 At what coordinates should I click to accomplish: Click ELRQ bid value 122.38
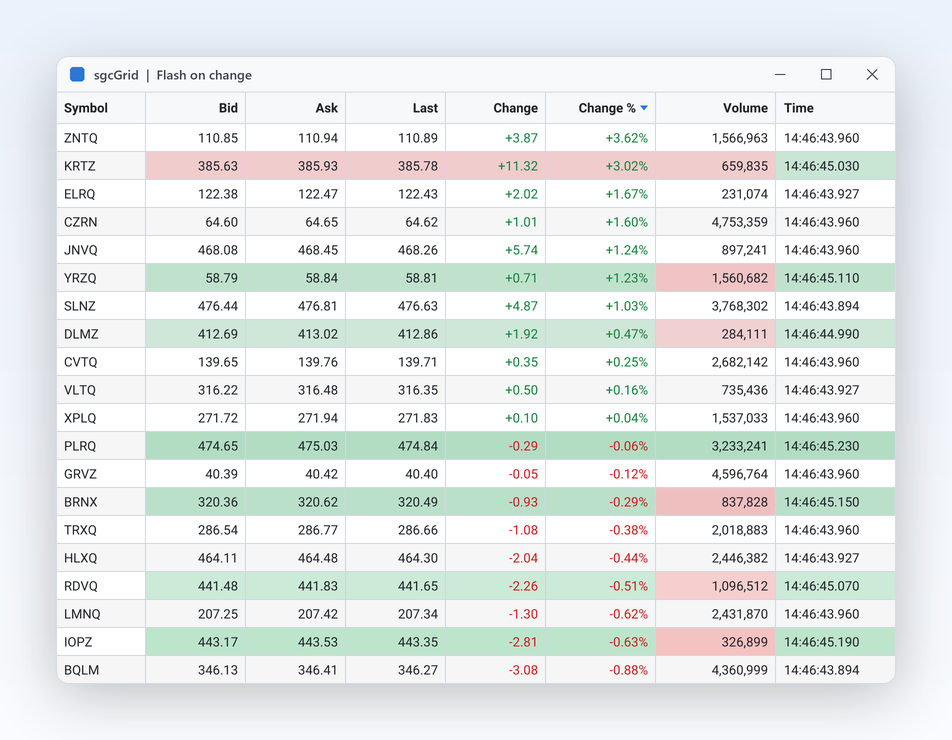[196, 194]
